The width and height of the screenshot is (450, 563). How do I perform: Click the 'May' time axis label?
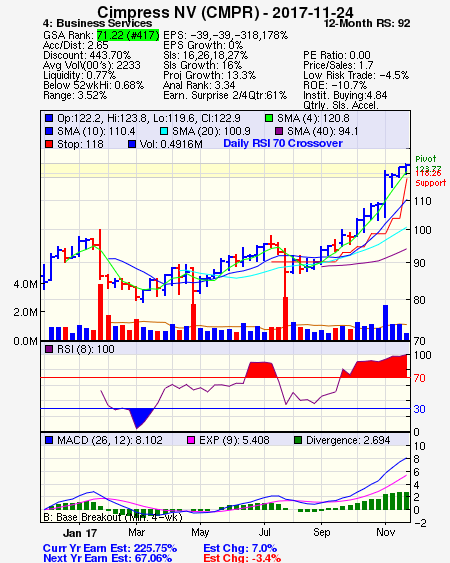click(200, 532)
